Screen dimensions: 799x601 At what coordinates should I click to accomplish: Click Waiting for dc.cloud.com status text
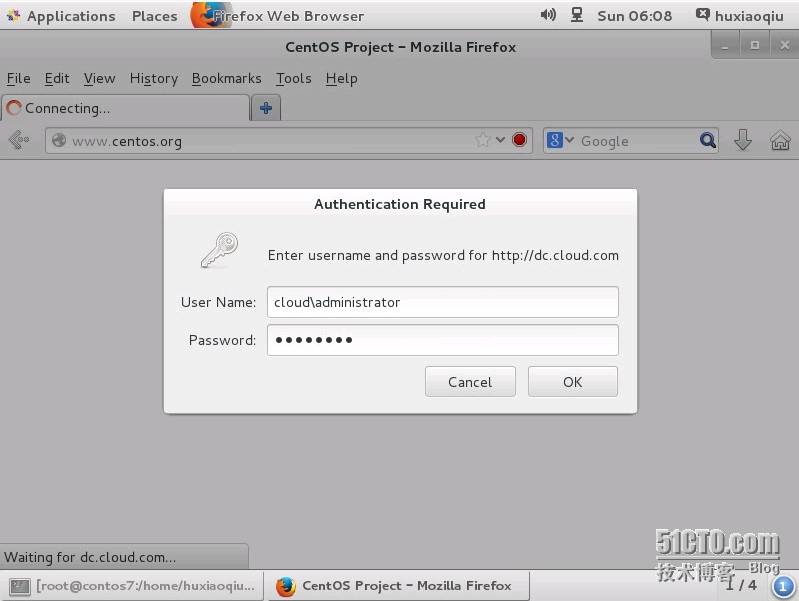[90, 557]
